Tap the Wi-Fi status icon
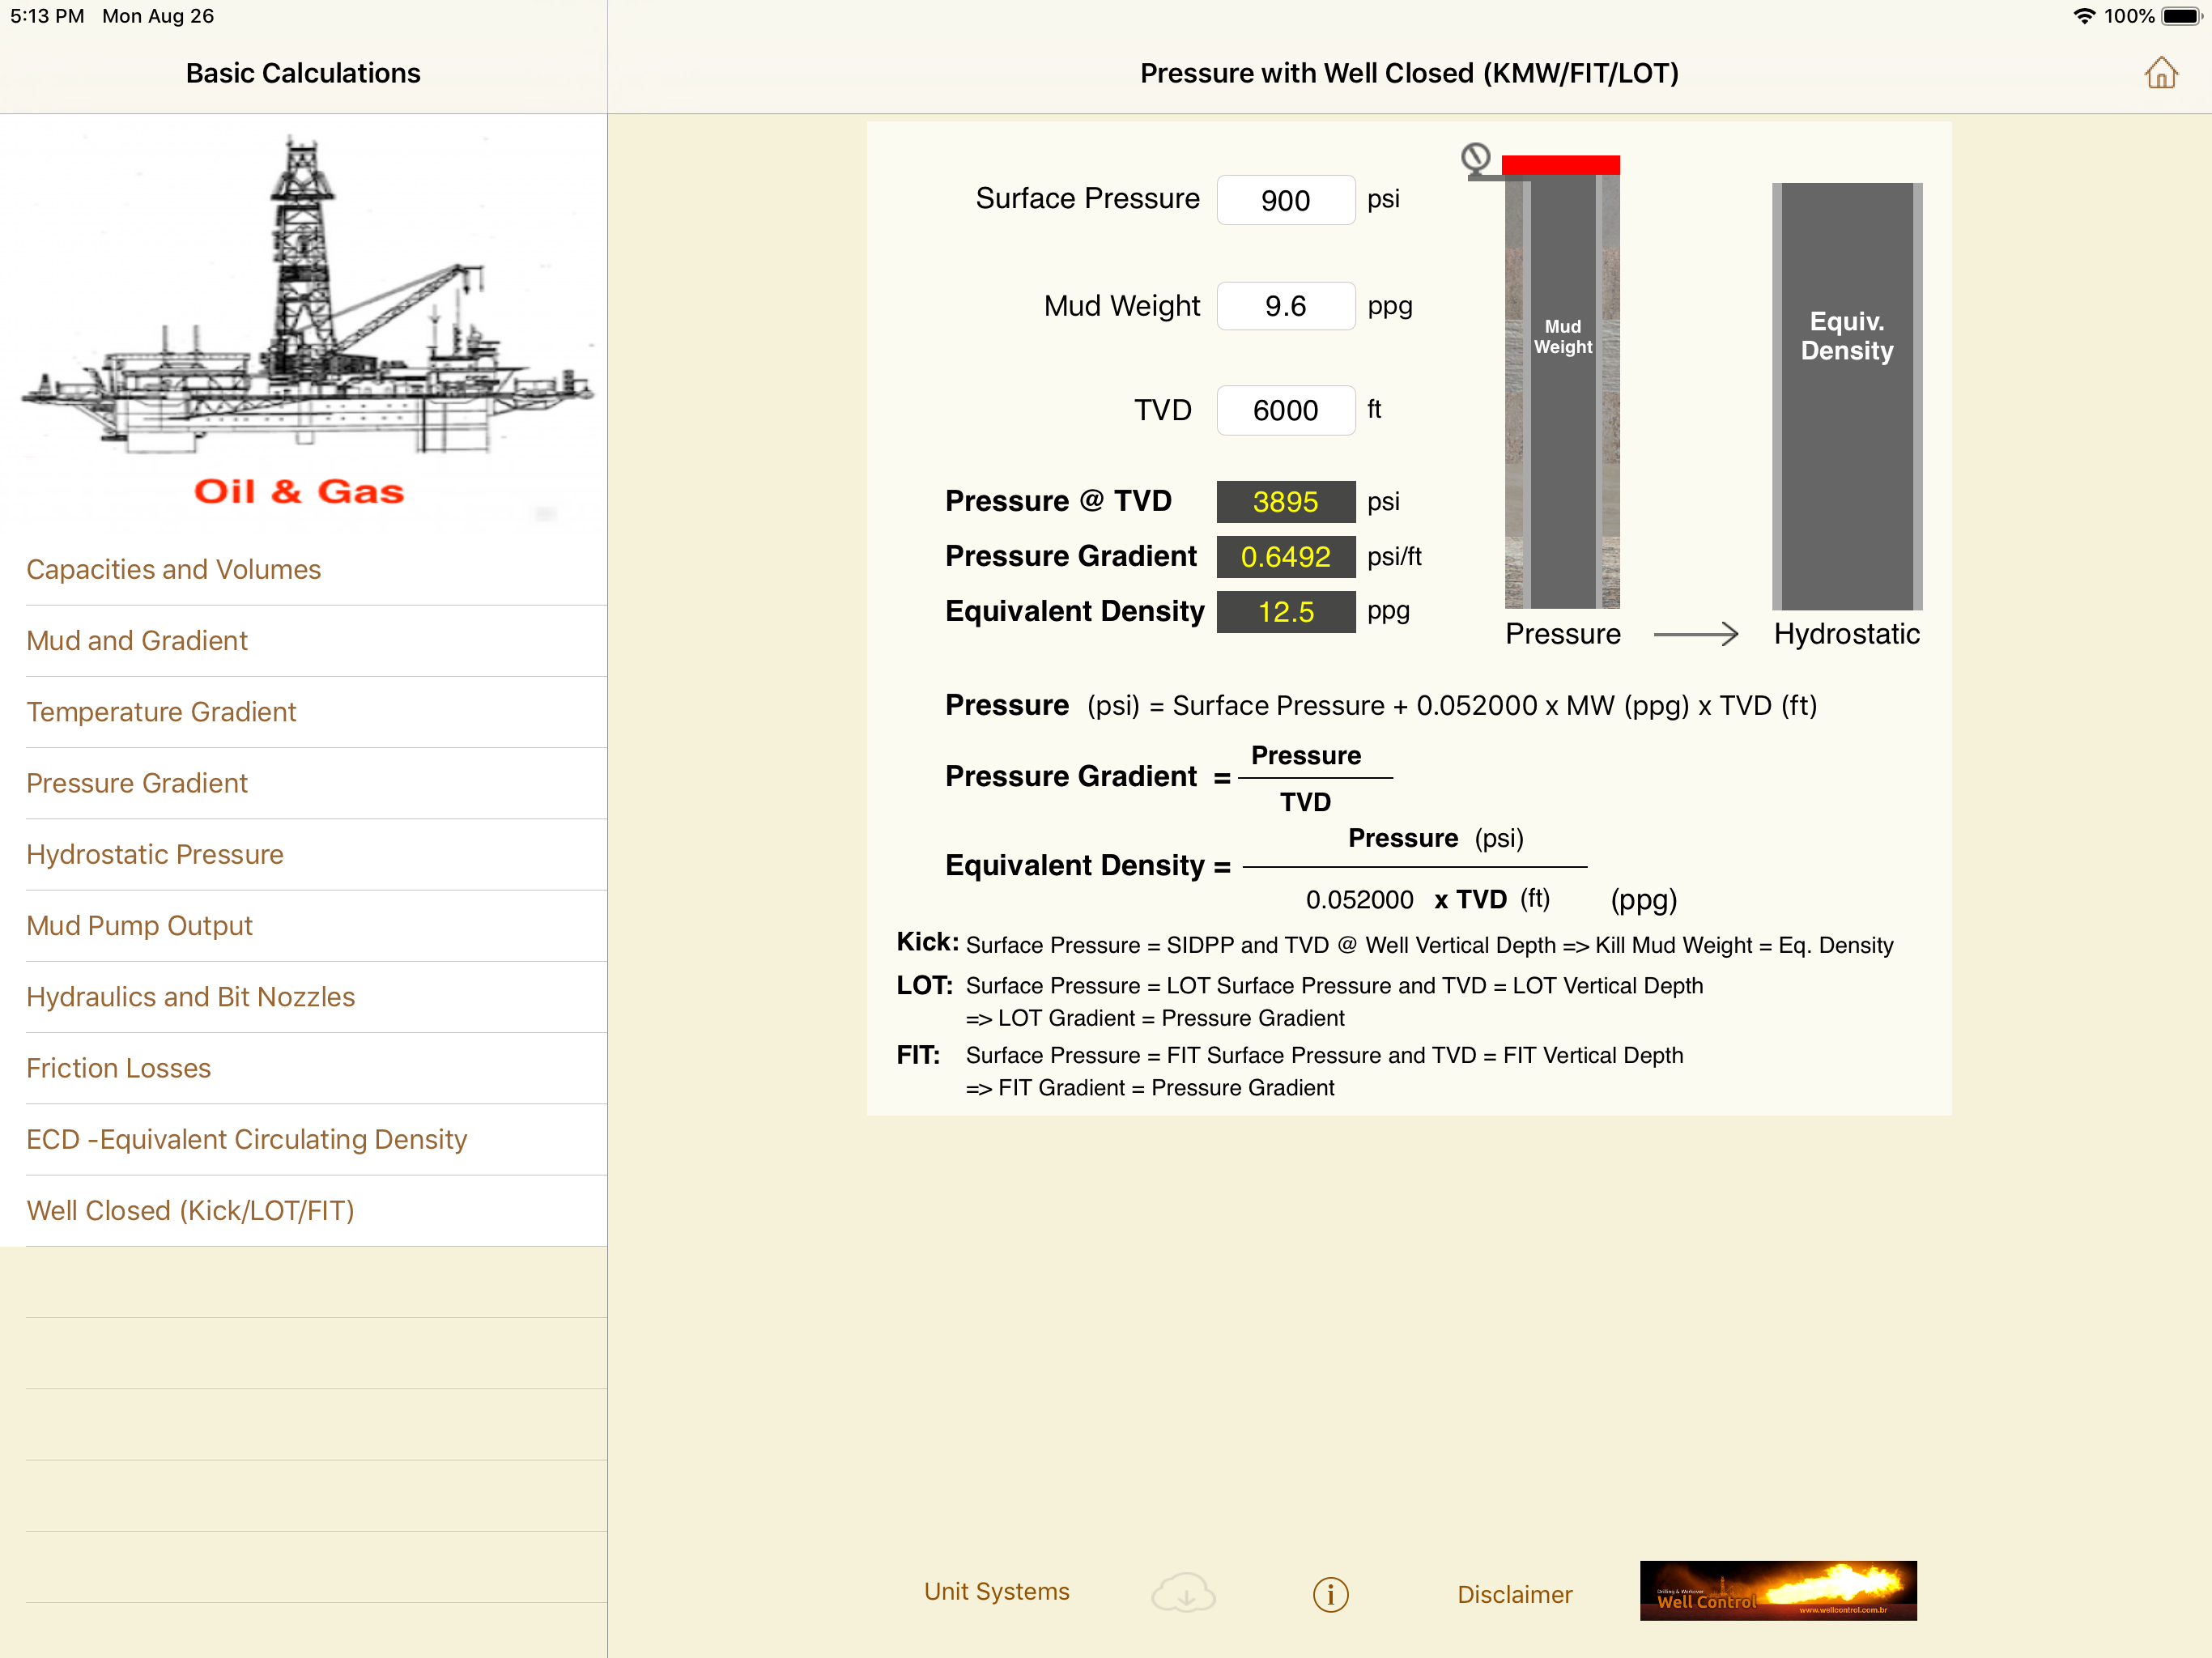 [2084, 16]
